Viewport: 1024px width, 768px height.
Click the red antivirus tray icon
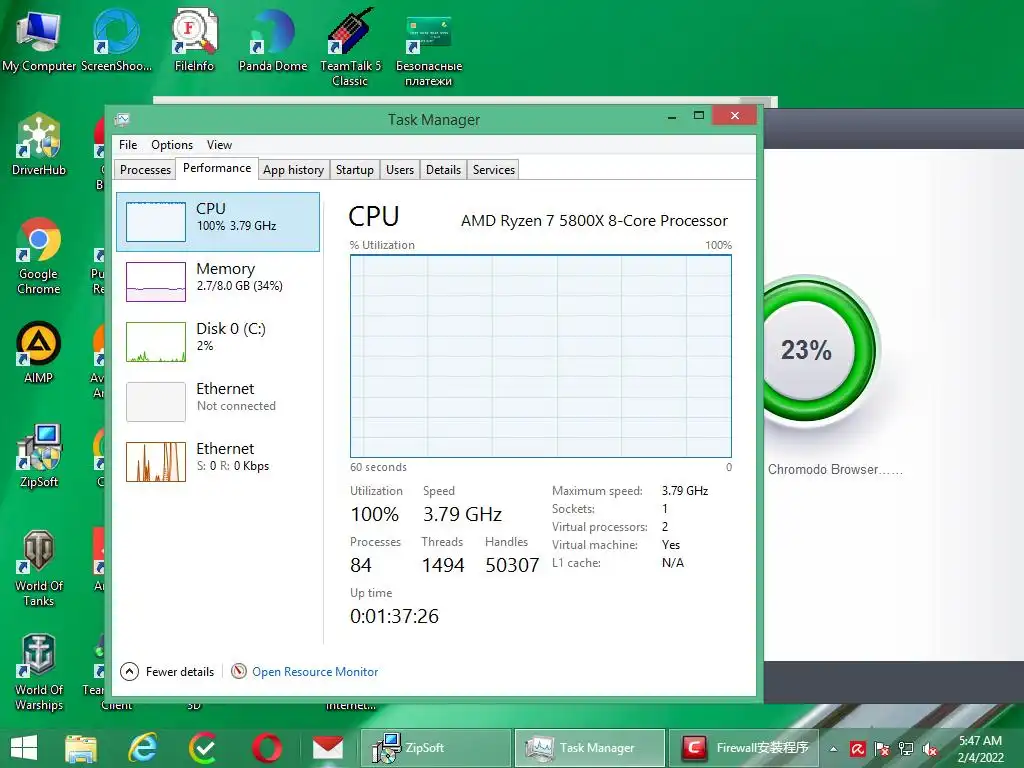click(x=857, y=748)
